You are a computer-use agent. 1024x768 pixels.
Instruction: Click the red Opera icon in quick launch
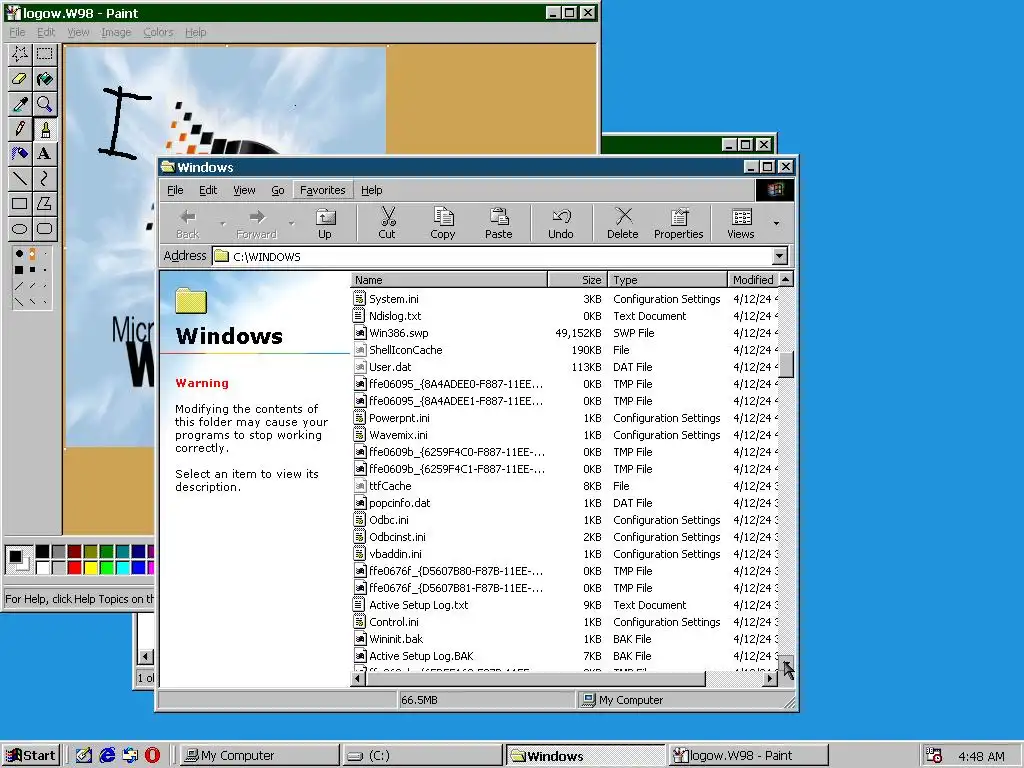[152, 755]
